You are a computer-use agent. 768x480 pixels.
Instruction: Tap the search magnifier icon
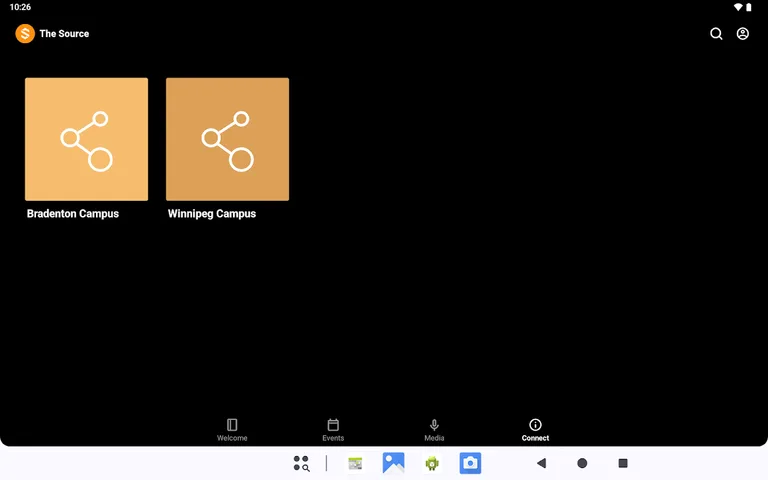pyautogui.click(x=716, y=34)
